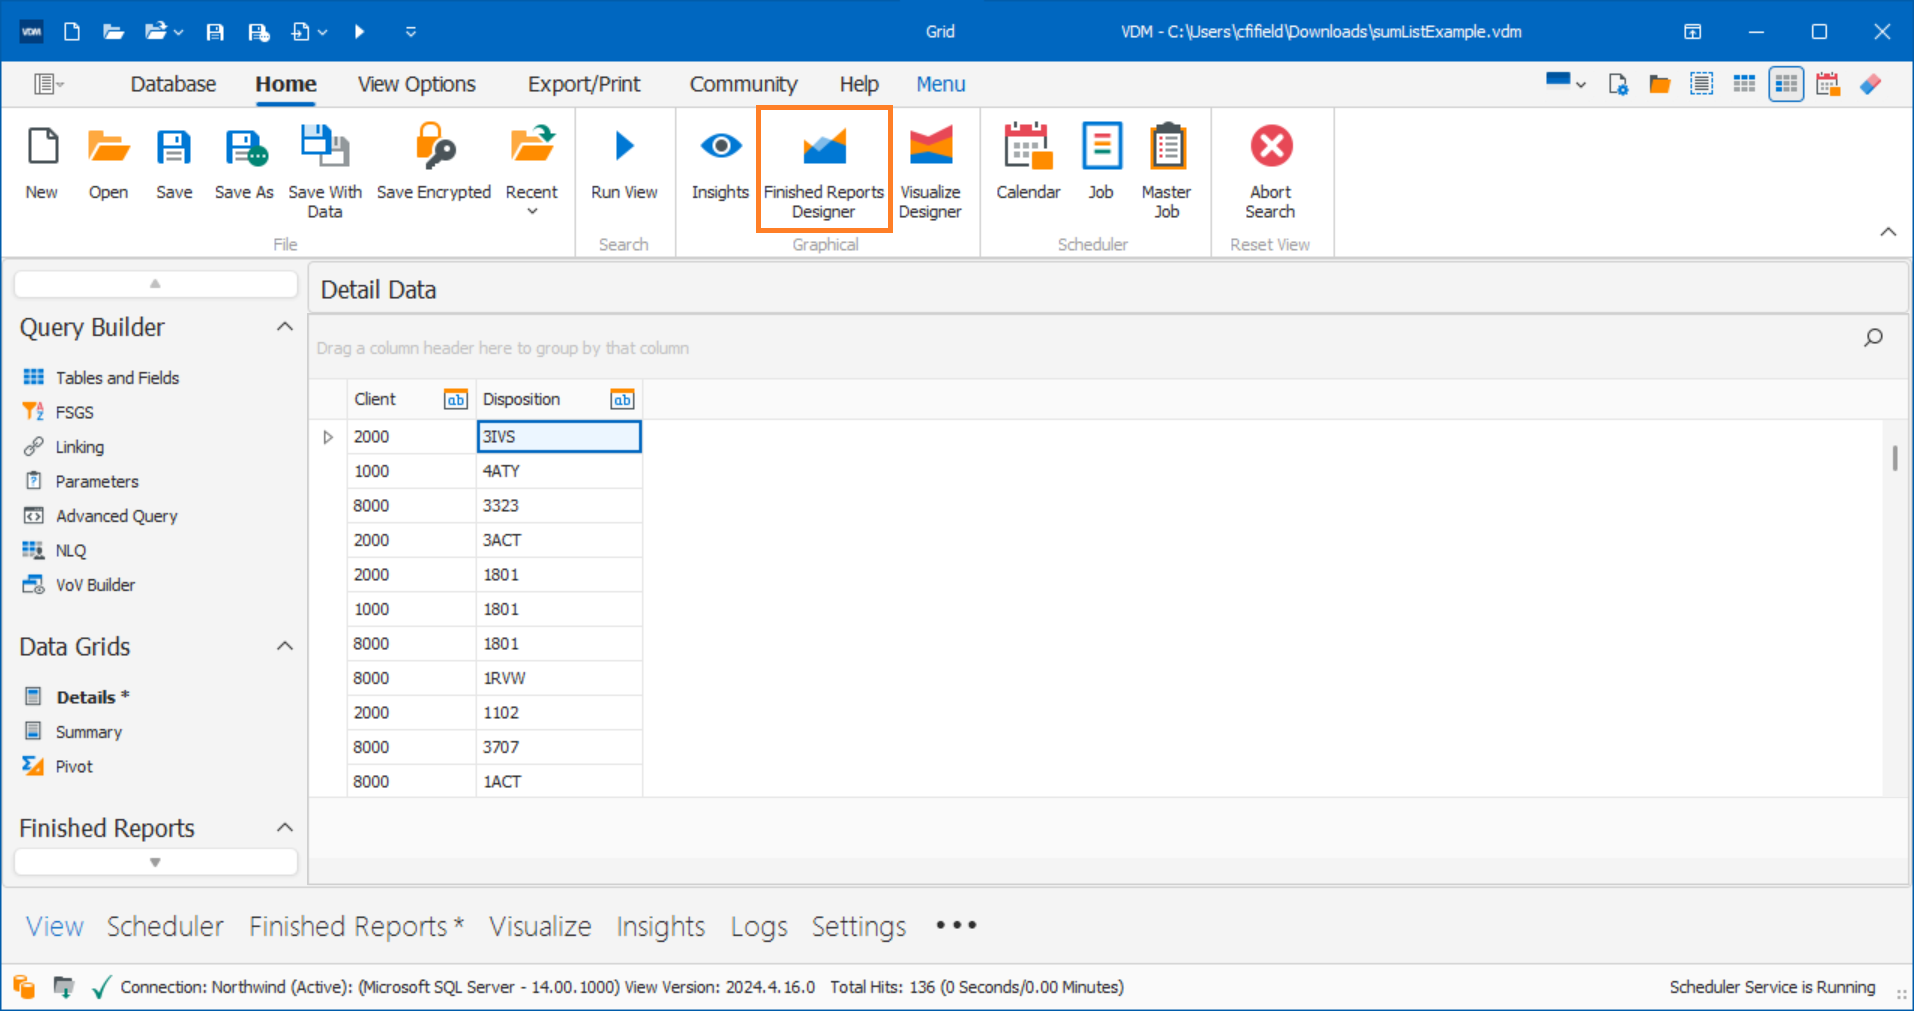Image resolution: width=1914 pixels, height=1011 pixels.
Task: Click the sidebar up-arrow scroll bar
Action: point(156,284)
